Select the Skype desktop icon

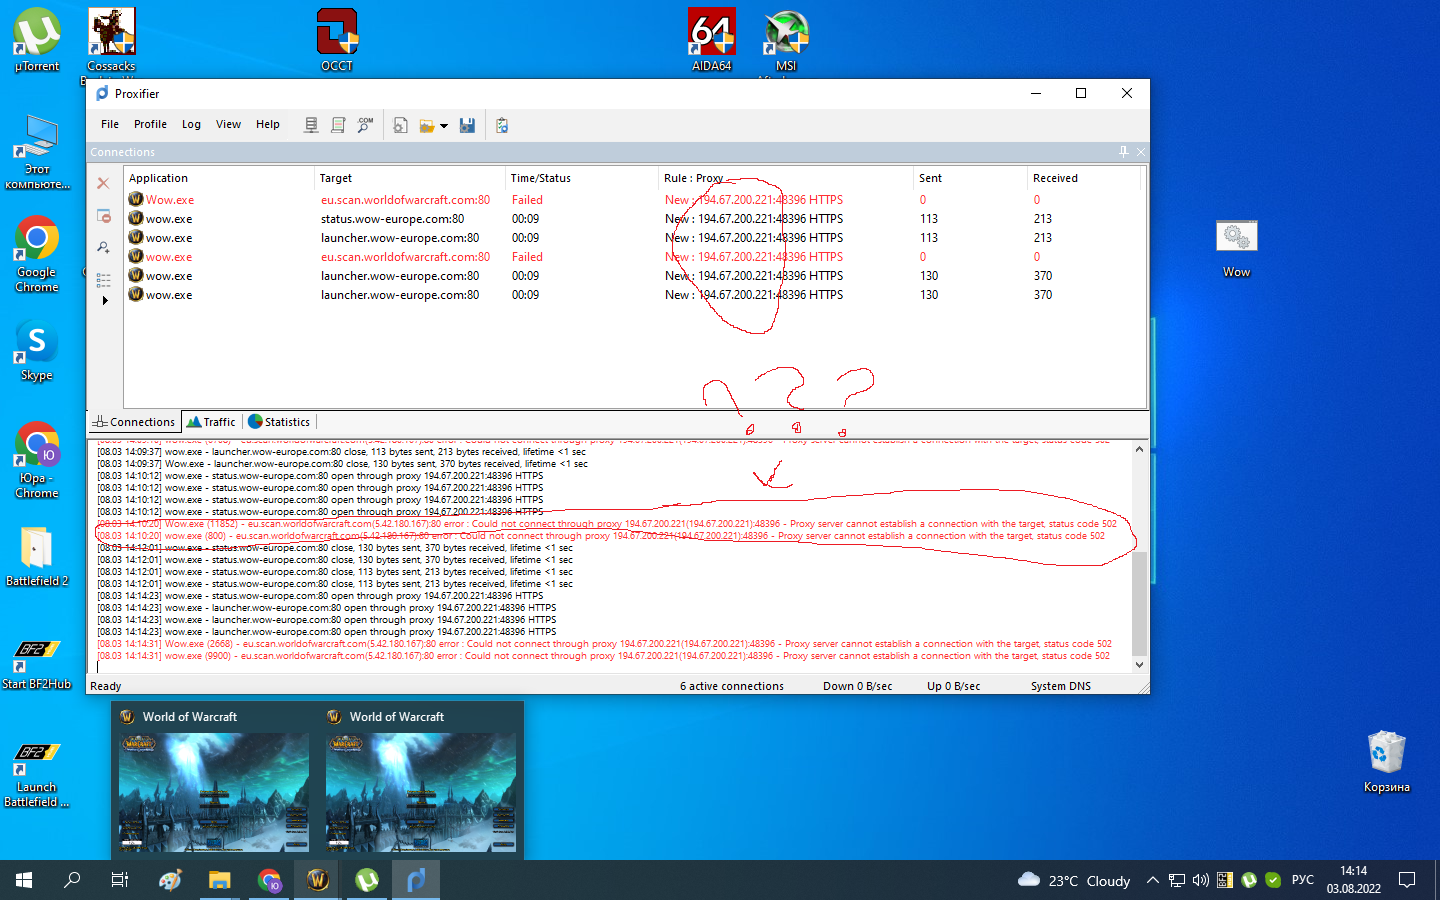[x=37, y=352]
